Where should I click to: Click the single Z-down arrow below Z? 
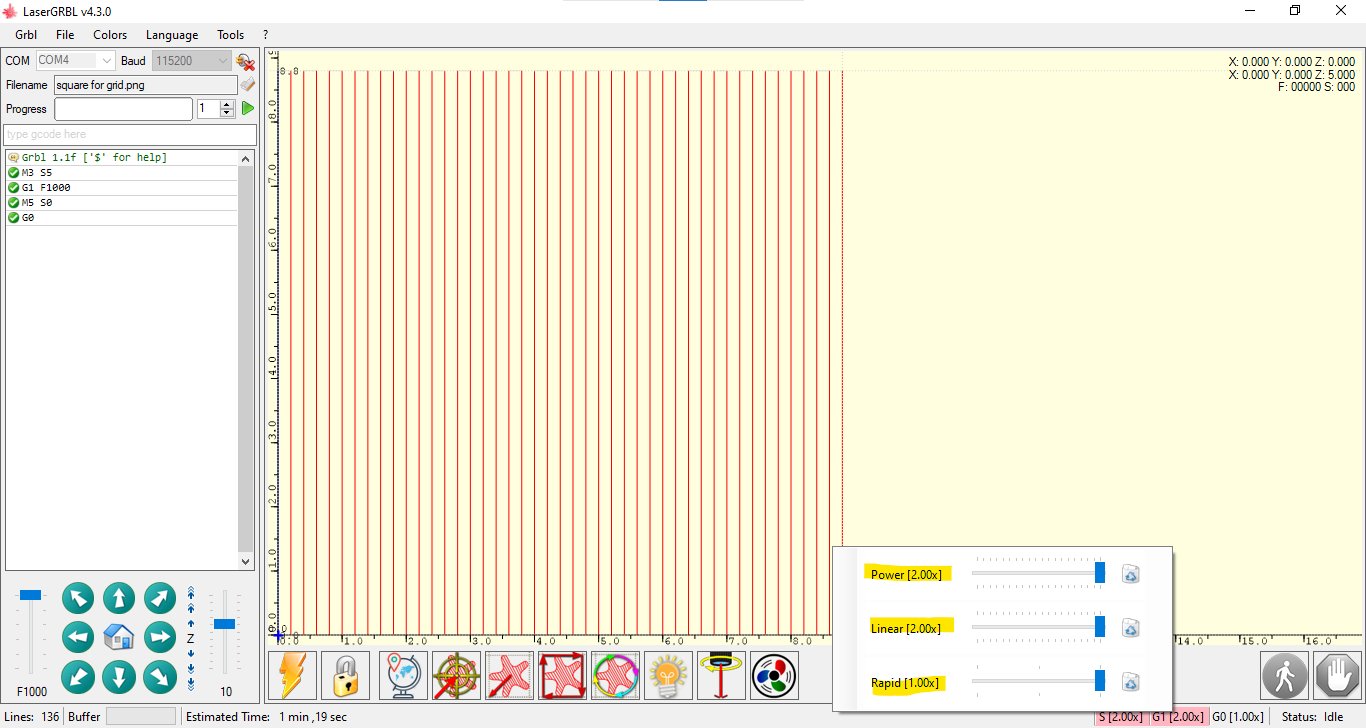coord(191,654)
